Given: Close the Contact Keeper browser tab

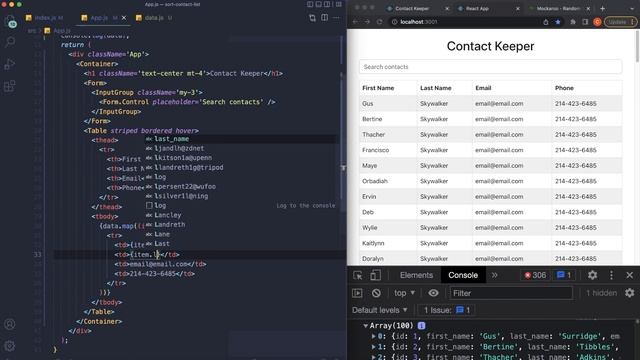Looking at the screenshot, I should [447, 8].
